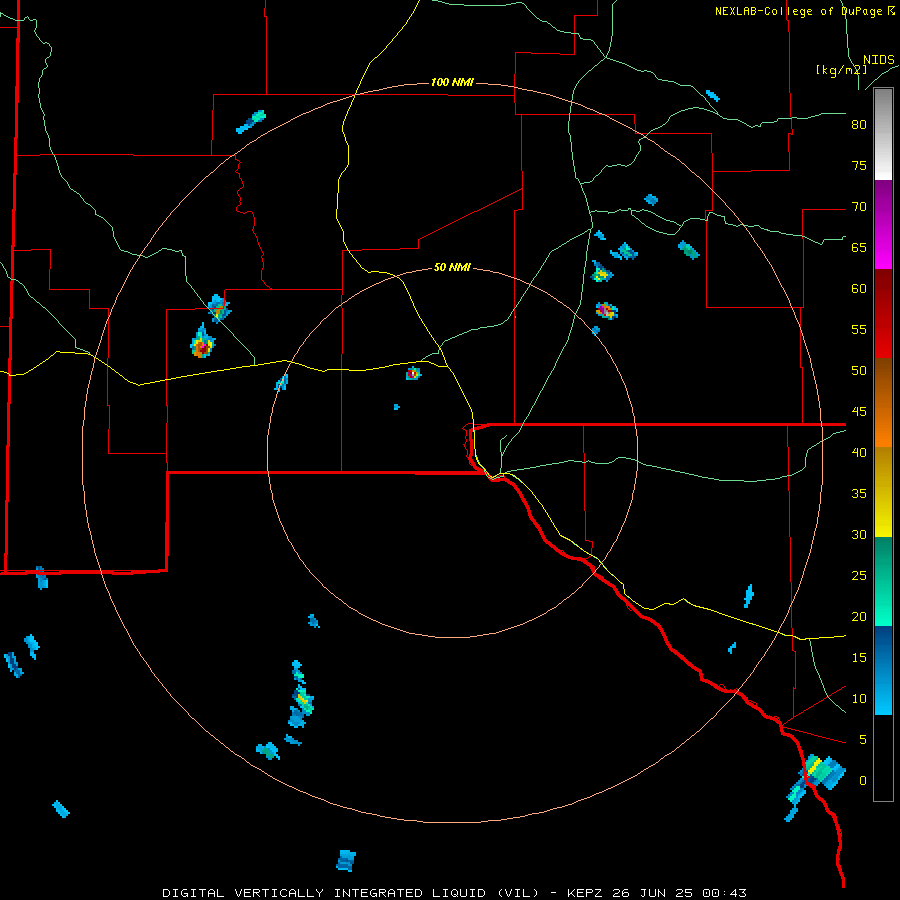Pick the orange-brown segment of the color bar
This screenshot has height=900, width=900.
[x=883, y=402]
